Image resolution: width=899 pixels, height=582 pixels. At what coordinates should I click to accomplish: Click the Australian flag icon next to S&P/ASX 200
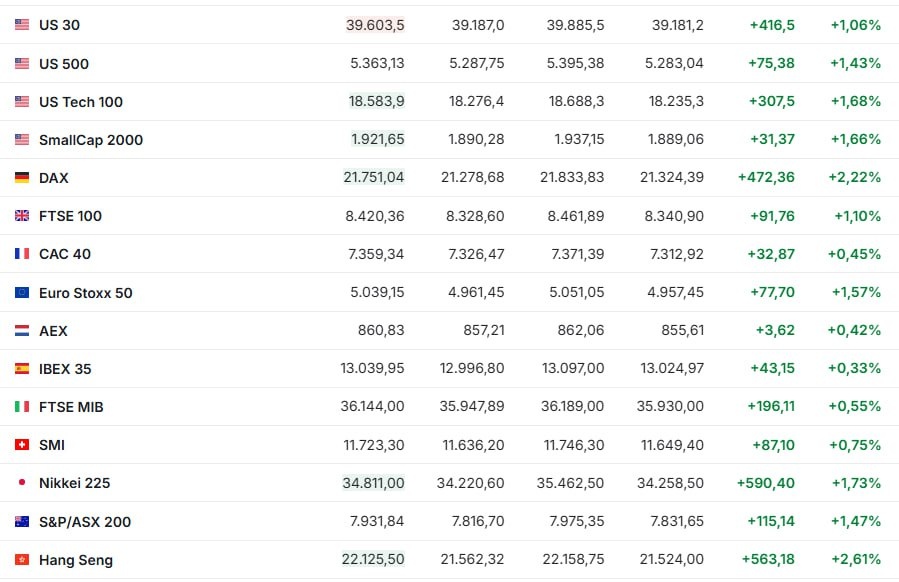pyautogui.click(x=22, y=522)
